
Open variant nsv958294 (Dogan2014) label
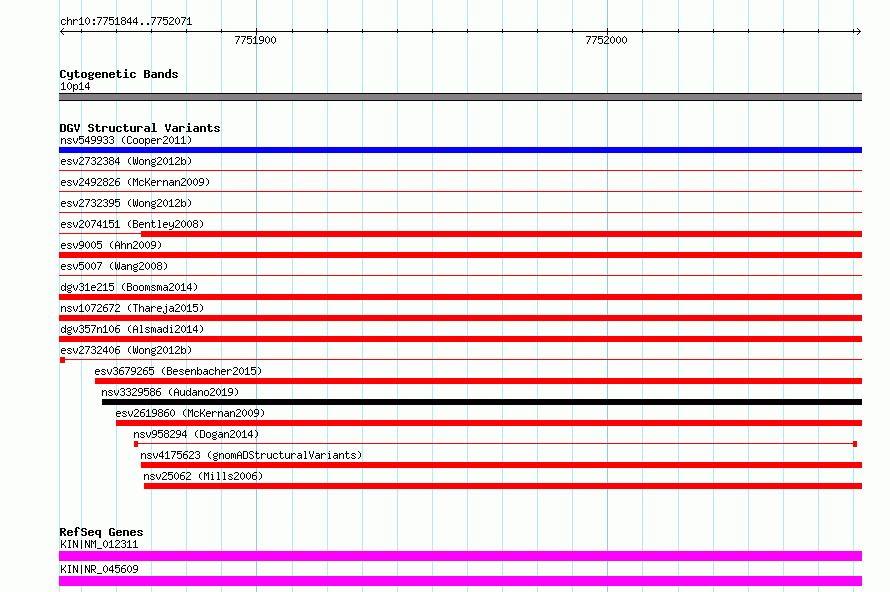[x=196, y=434]
